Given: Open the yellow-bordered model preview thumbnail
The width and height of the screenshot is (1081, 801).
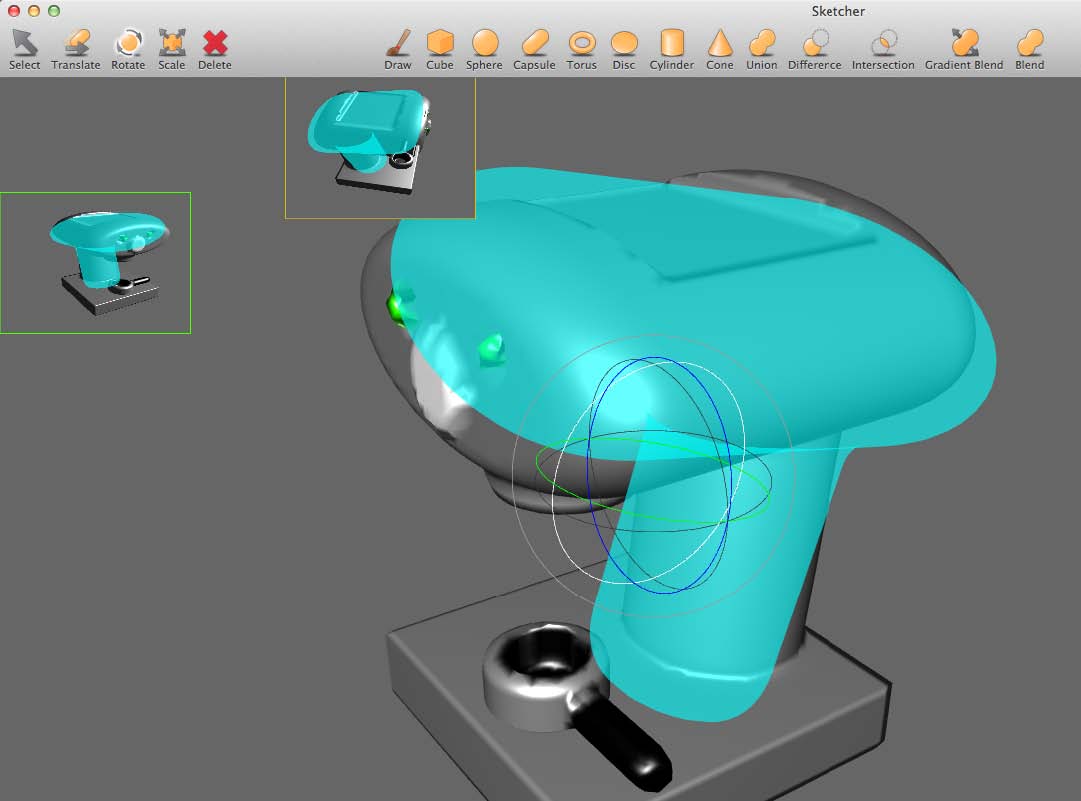Looking at the screenshot, I should pyautogui.click(x=380, y=148).
